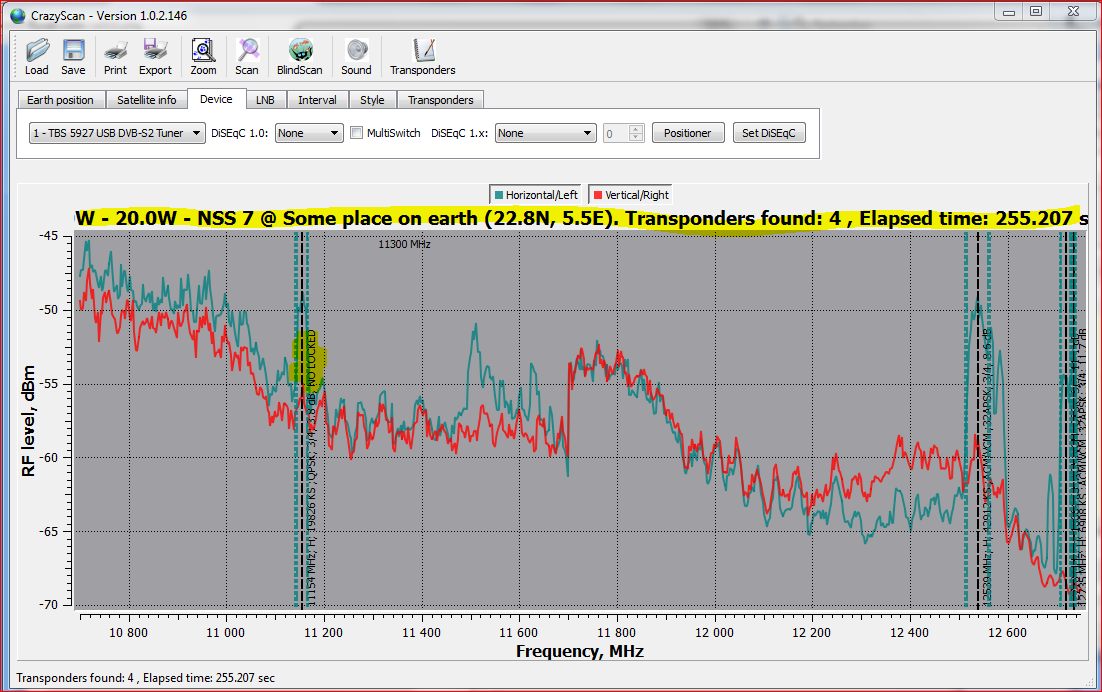Switch to the Earth position tab

(60, 100)
